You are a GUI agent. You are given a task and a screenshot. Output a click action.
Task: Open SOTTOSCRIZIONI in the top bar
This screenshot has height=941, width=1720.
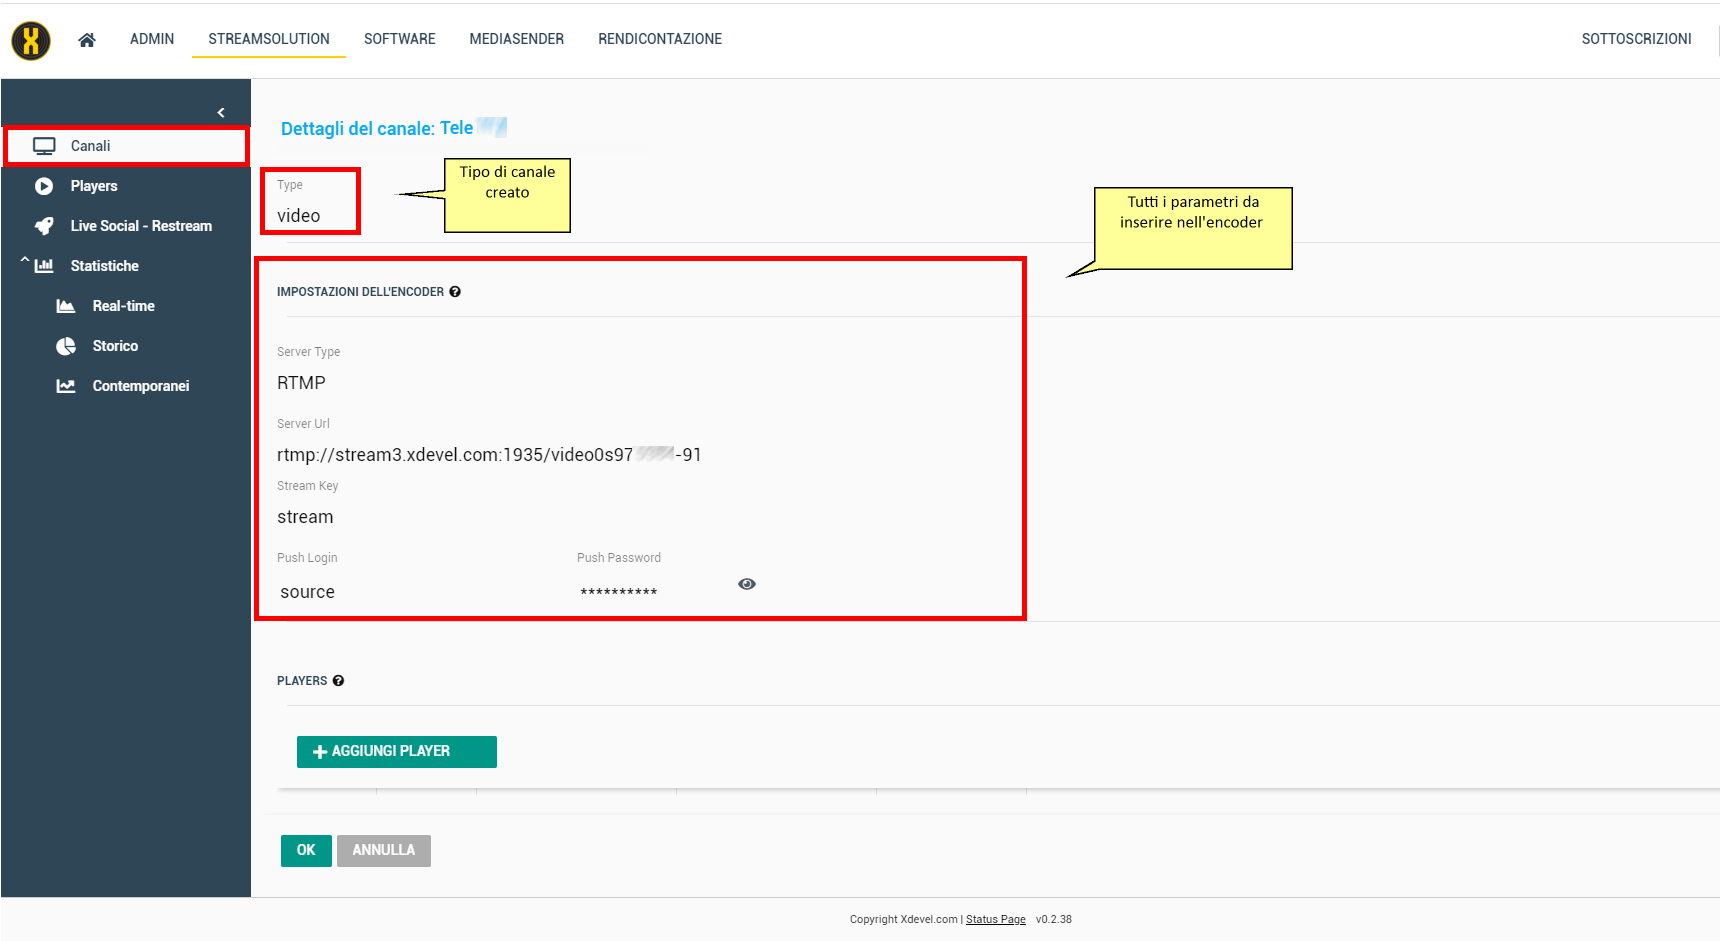(x=1636, y=39)
